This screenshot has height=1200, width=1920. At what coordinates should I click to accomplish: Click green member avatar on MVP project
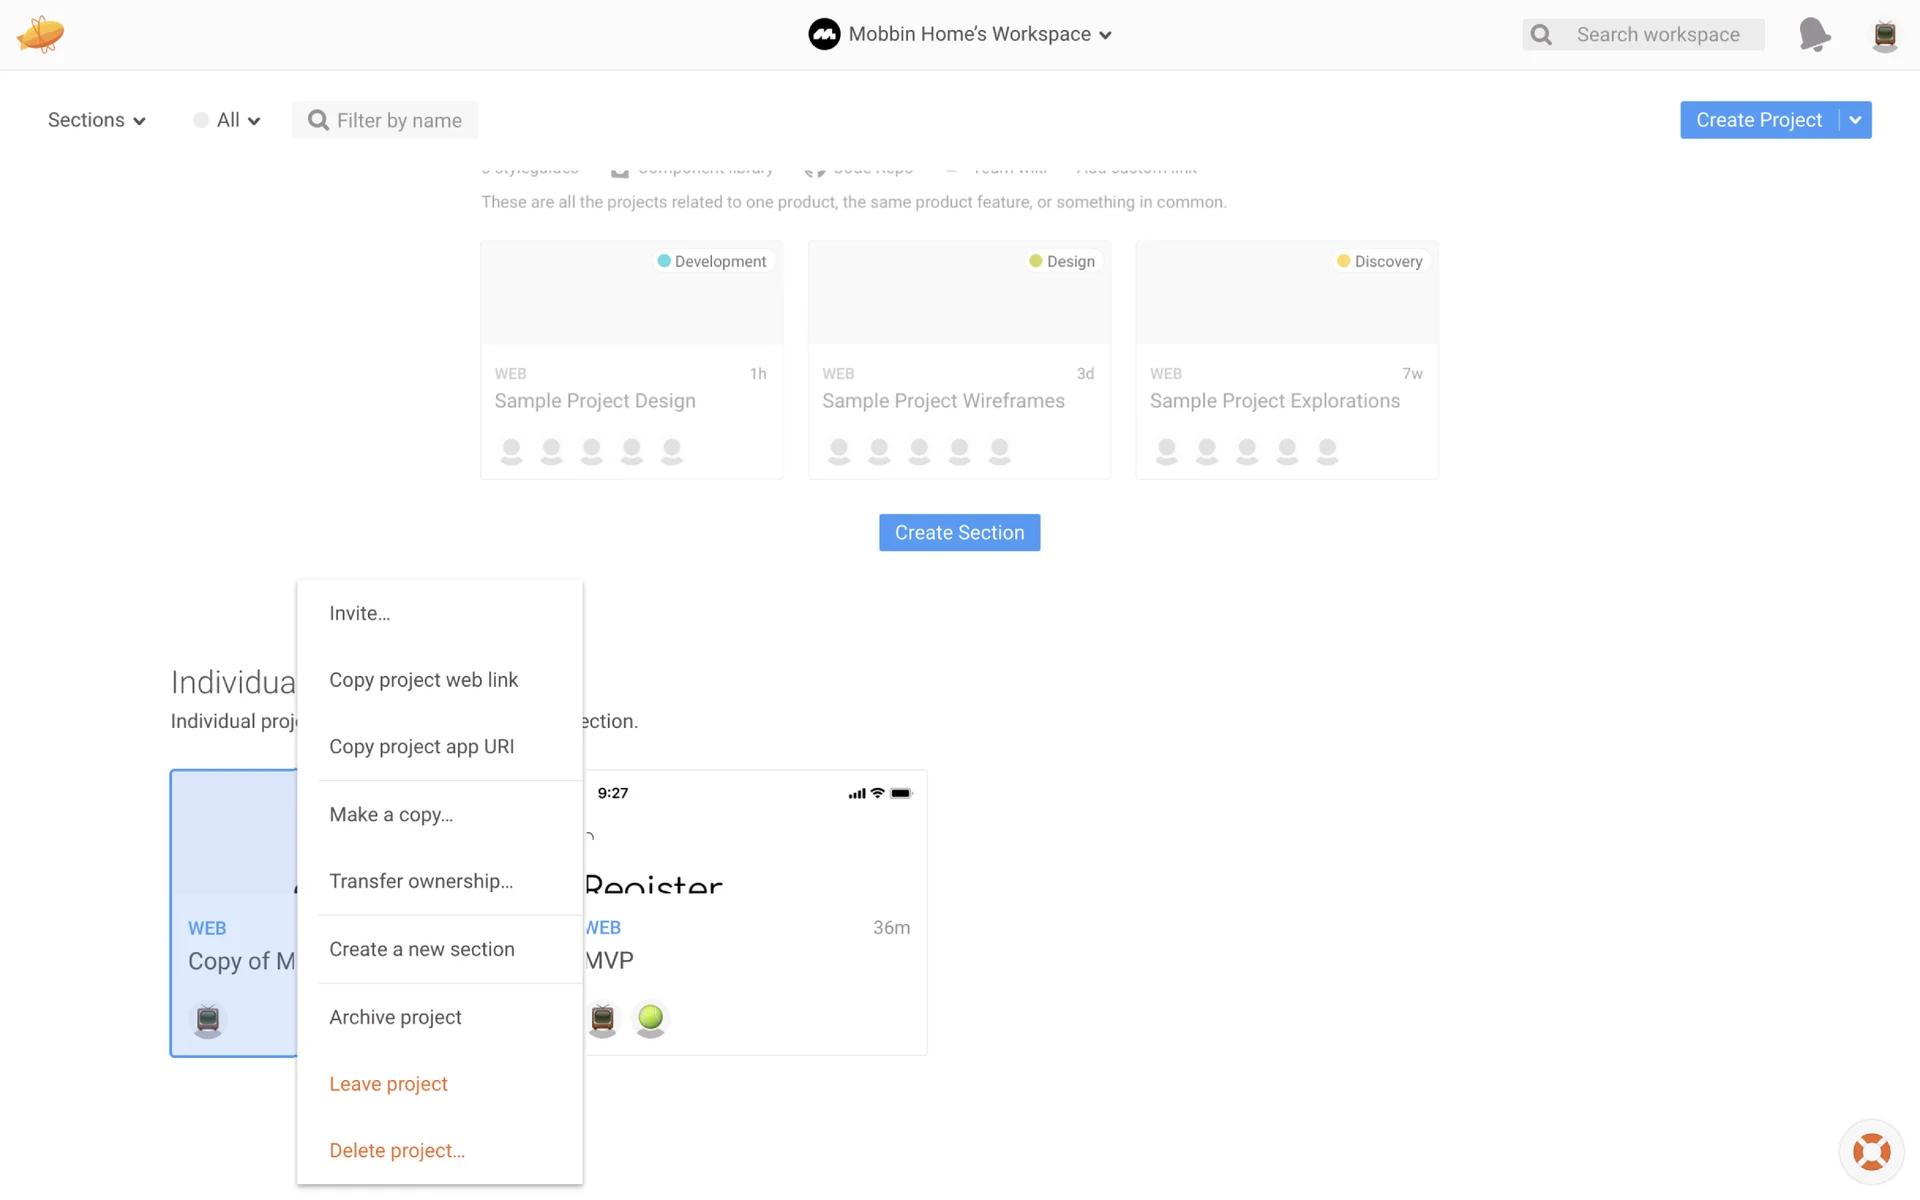650,1018
